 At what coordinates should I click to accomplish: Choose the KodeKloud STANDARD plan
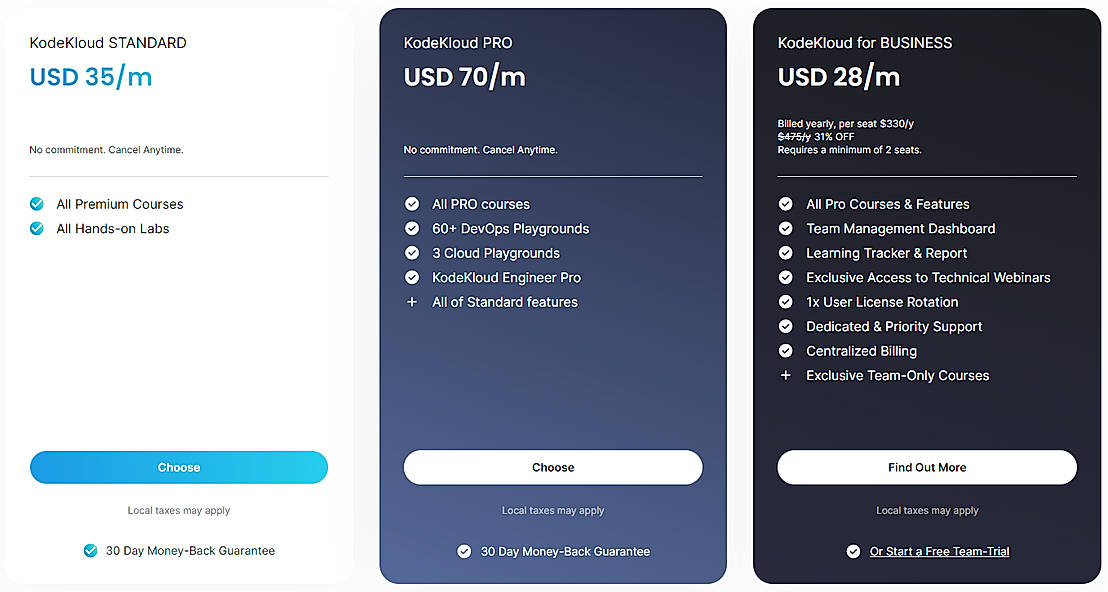pos(178,467)
